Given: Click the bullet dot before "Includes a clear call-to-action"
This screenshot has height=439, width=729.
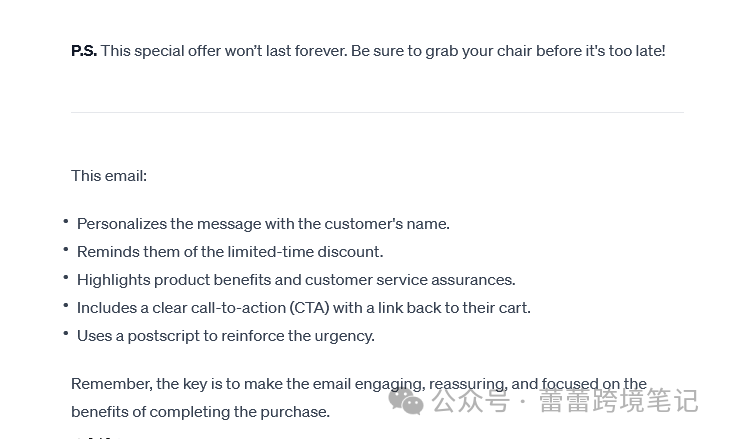Looking at the screenshot, I should point(66,306).
